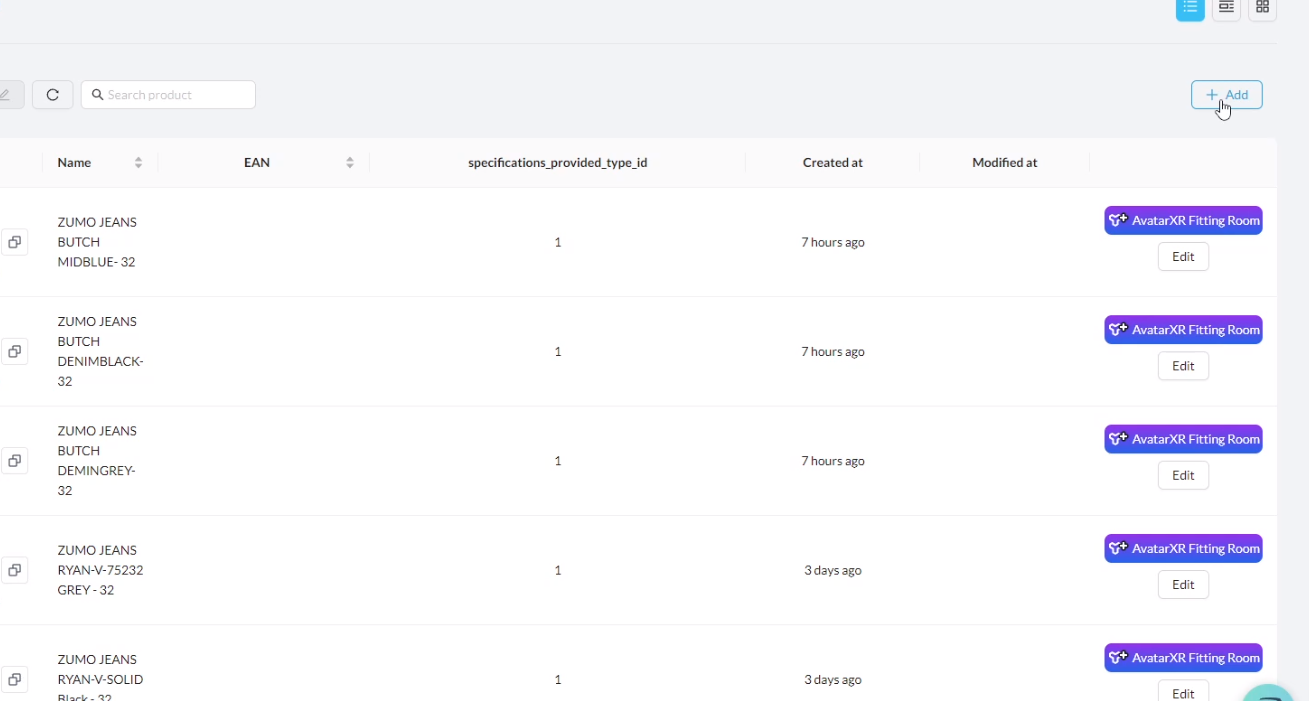1309x701 pixels.
Task: Edit the RYAN-V-75232 GREY - 32 product
Action: point(1184,585)
